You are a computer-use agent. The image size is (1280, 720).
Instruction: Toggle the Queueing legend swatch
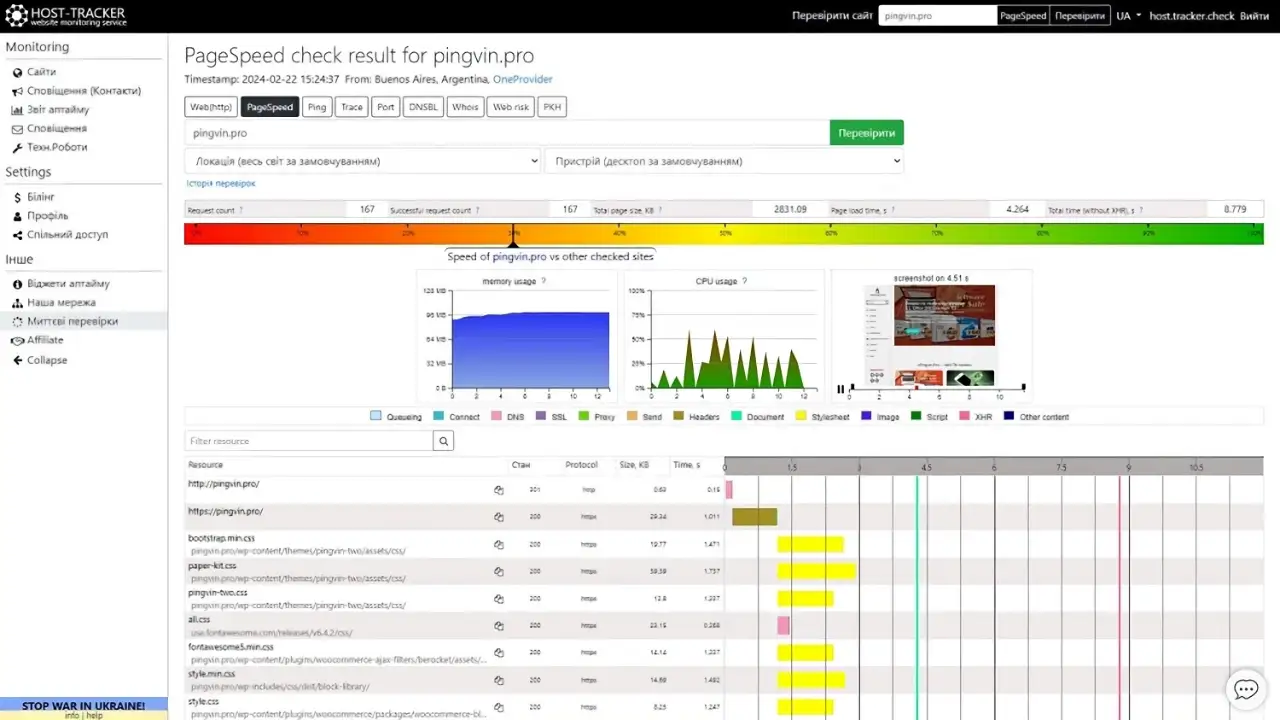(x=376, y=416)
